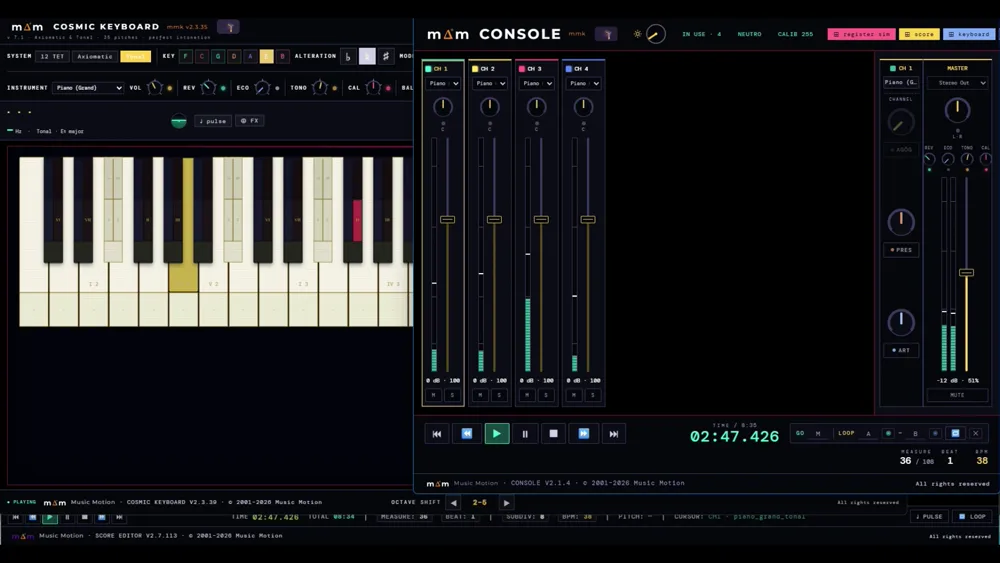Click the ECO knob in Cosmic Keyboard
Screen dimensions: 1000x563
coord(262,87)
